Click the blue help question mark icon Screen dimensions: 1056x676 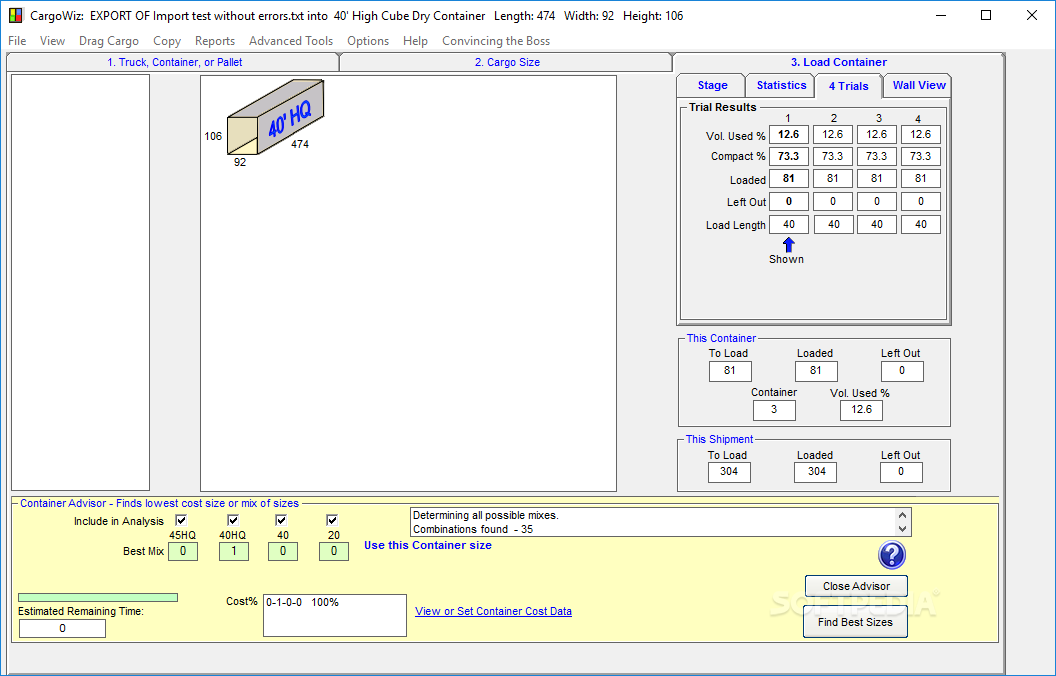[892, 555]
